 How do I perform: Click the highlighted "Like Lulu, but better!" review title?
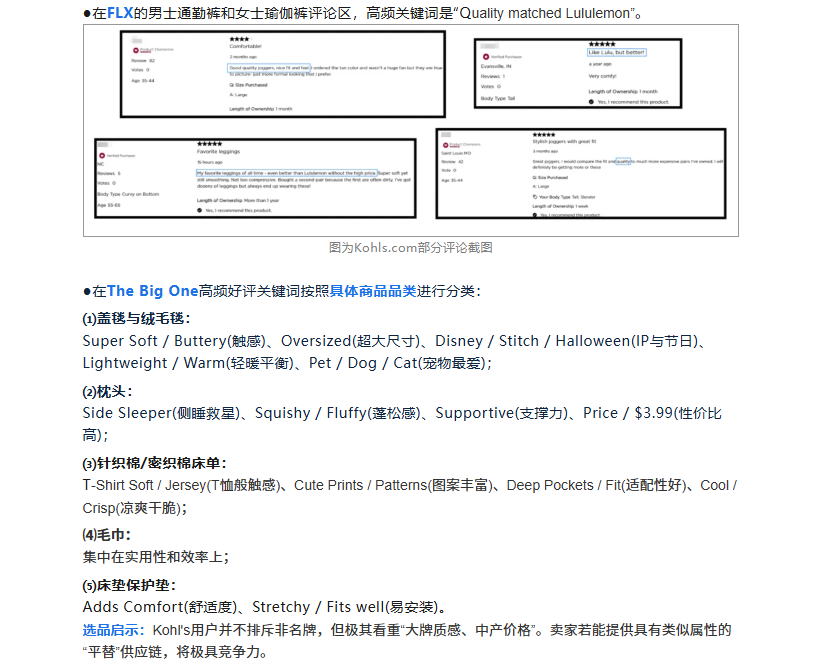(x=617, y=53)
